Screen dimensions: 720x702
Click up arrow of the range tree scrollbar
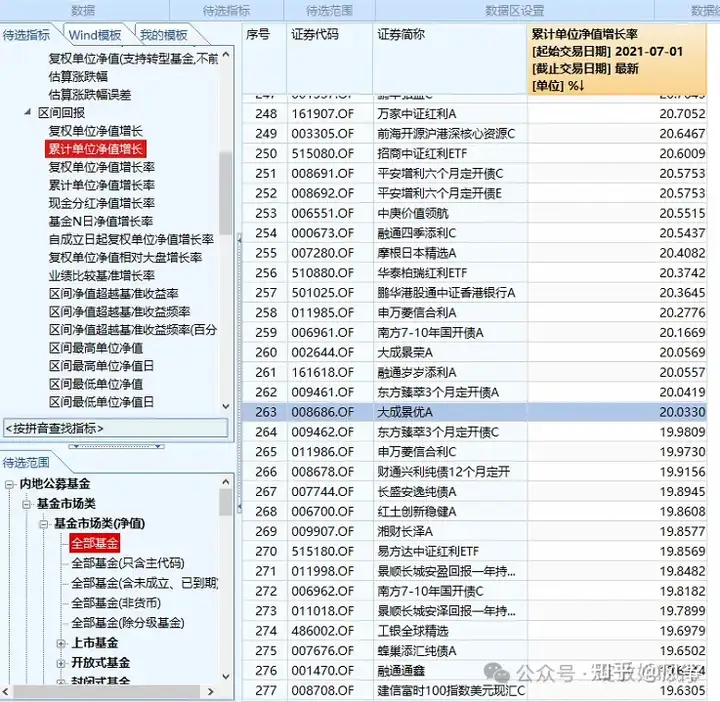click(x=225, y=482)
